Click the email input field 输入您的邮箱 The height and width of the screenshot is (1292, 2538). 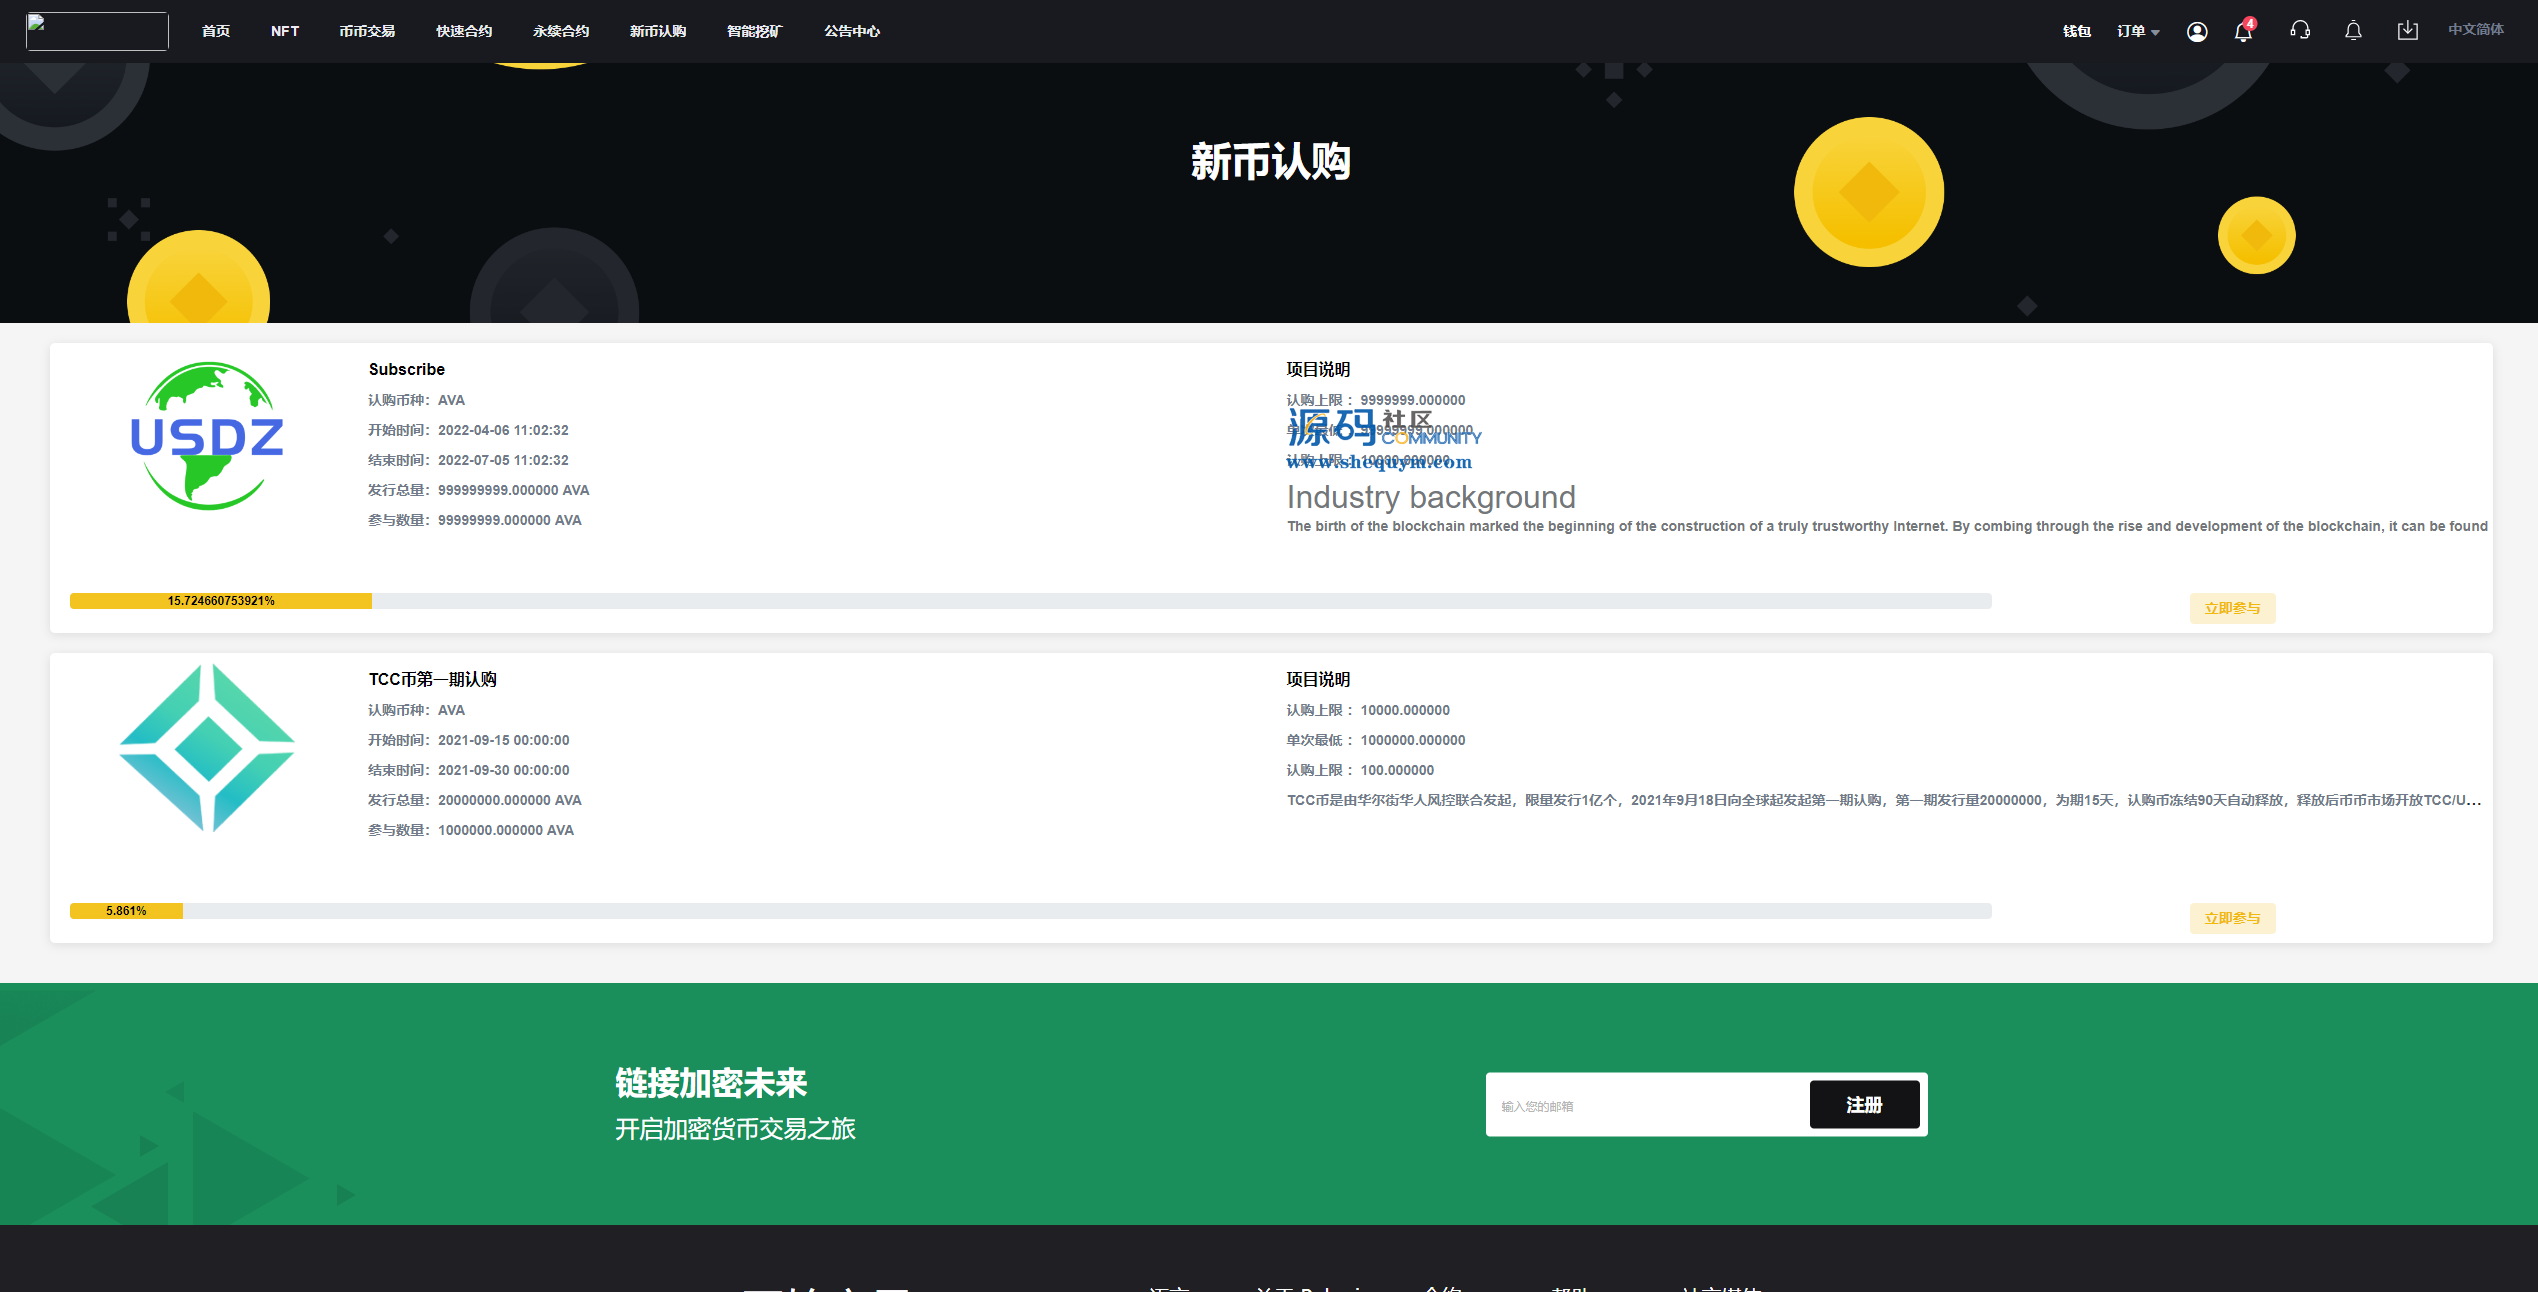(x=1648, y=1105)
